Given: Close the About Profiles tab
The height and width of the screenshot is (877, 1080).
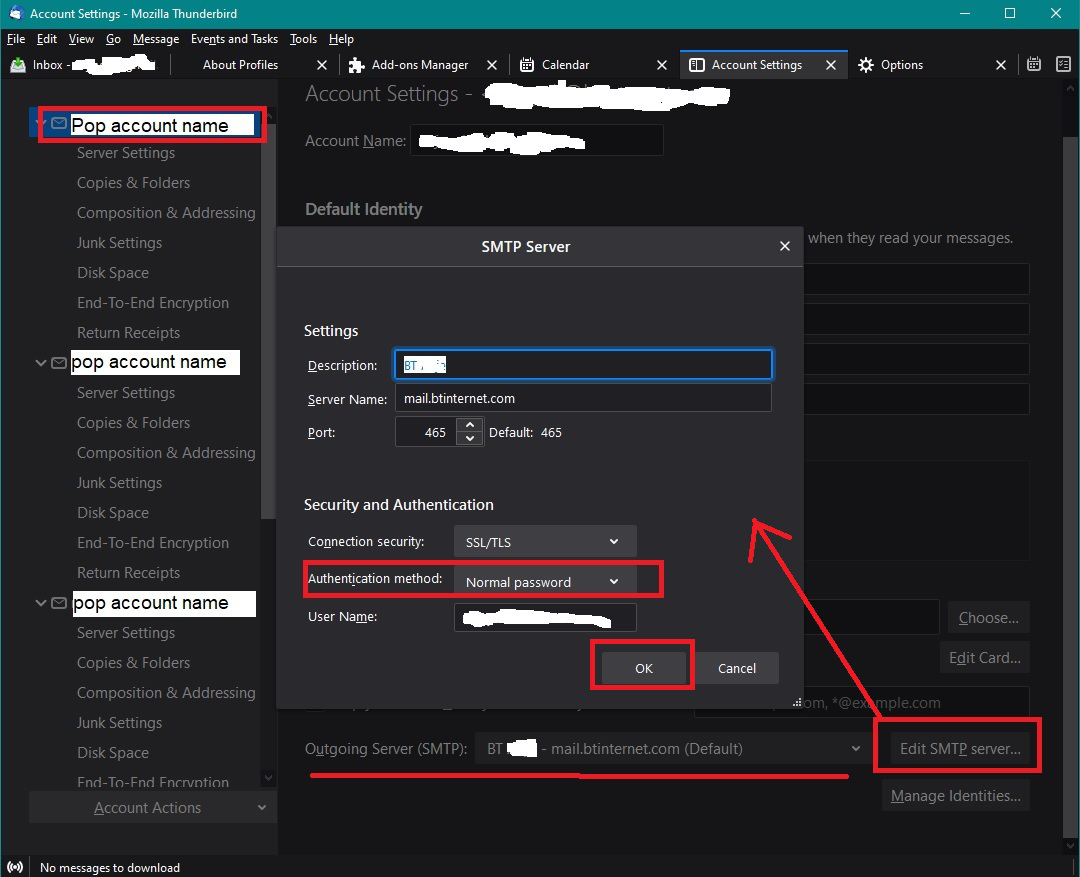Looking at the screenshot, I should (322, 65).
